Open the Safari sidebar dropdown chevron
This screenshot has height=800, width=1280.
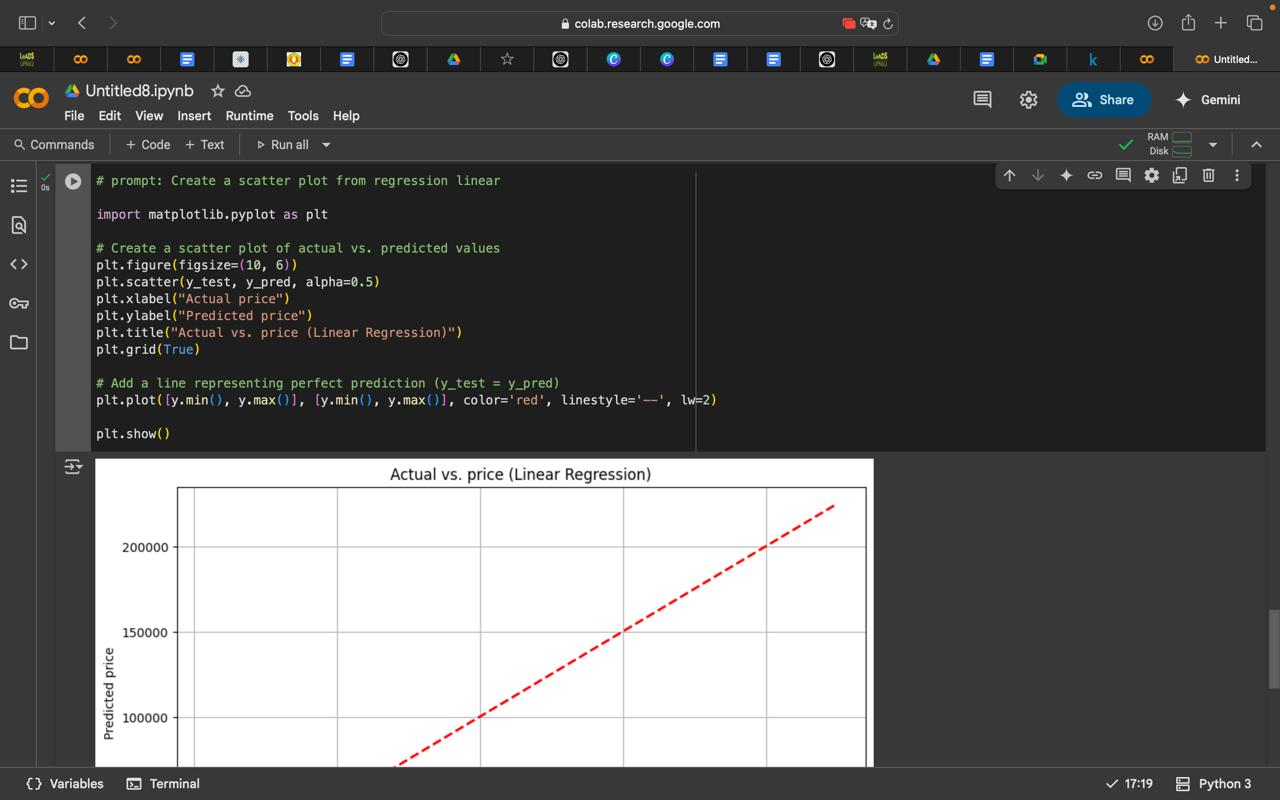(51, 23)
